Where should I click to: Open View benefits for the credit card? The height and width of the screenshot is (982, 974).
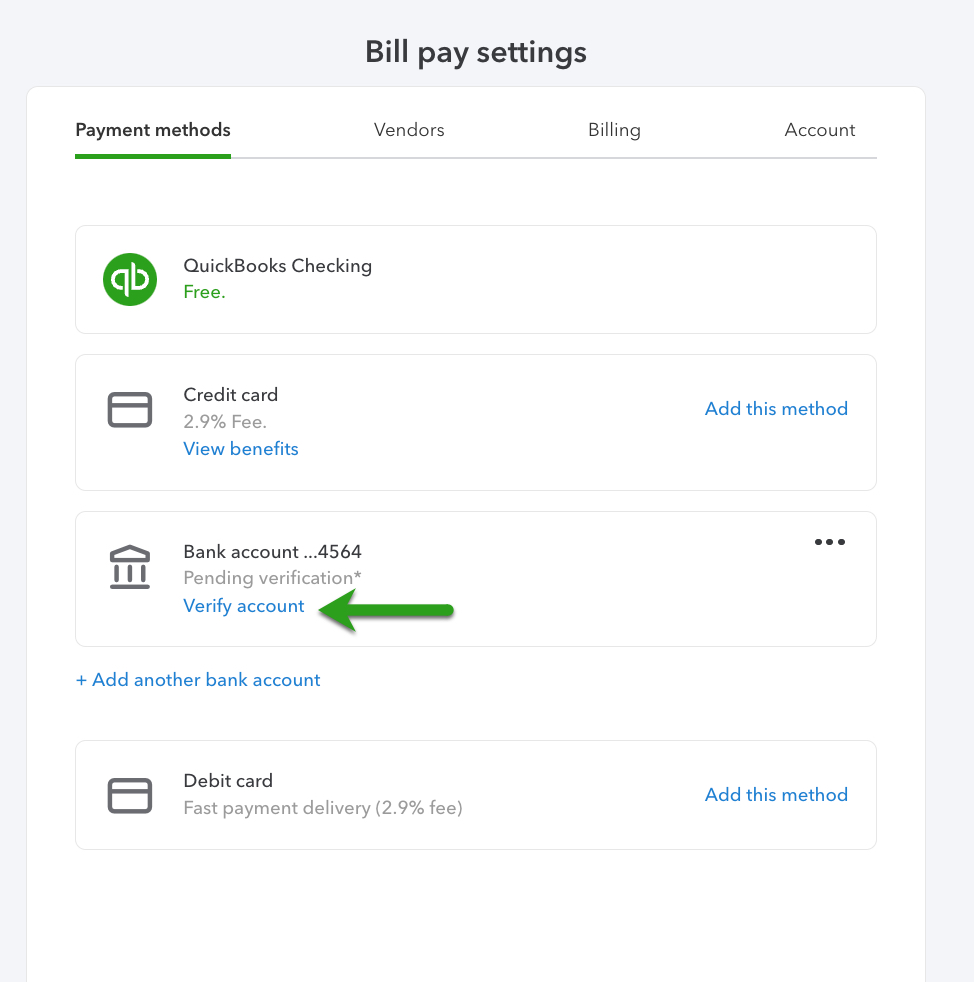pos(240,449)
